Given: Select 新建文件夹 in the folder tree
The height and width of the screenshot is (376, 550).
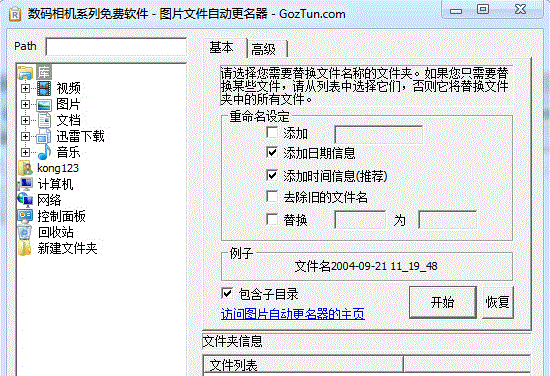Looking at the screenshot, I should pos(67,248).
